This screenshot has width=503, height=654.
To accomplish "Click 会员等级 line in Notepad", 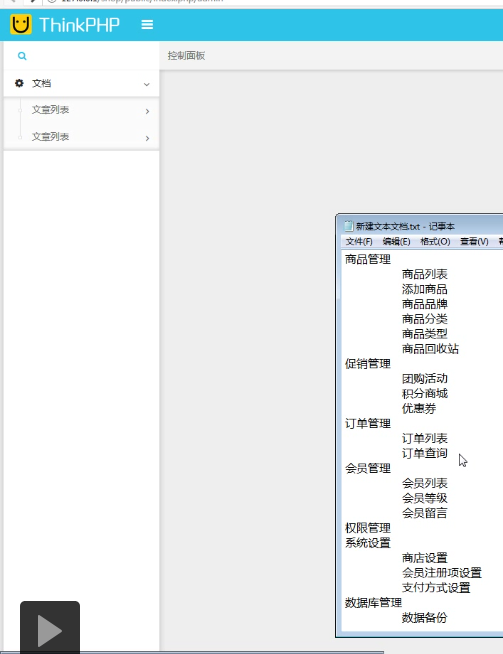I will (425, 498).
